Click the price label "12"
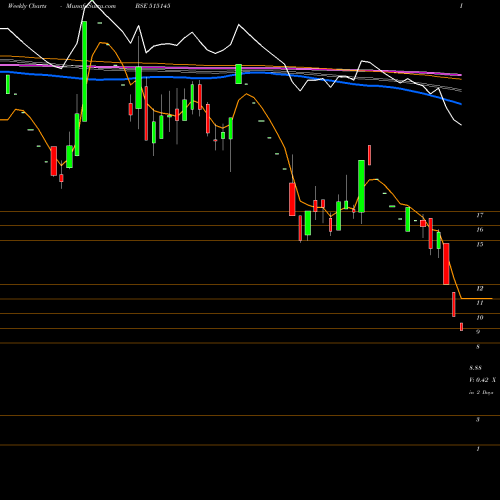Screen dimensions: 500x500 pos(480,288)
